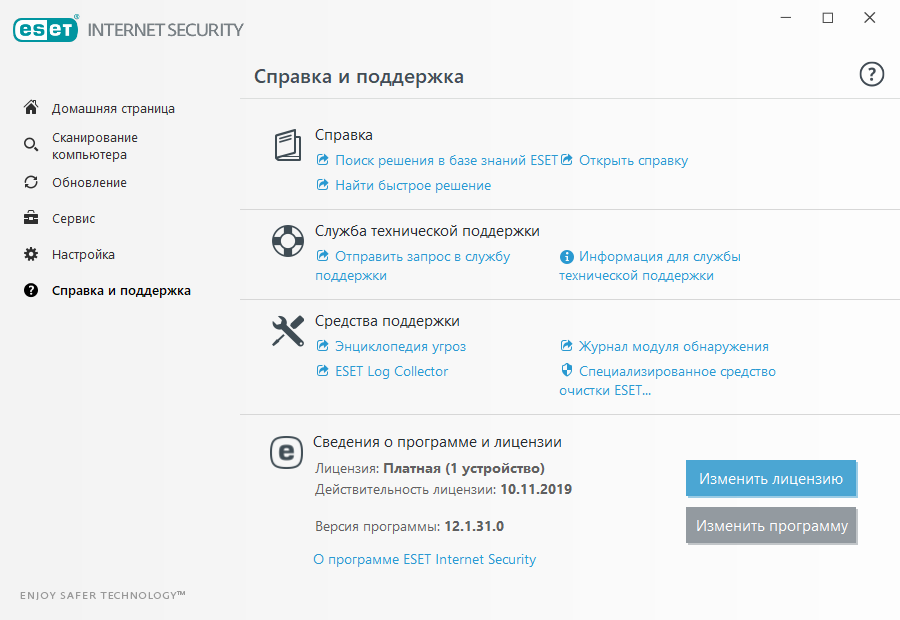Image resolution: width=900 pixels, height=620 pixels.
Task: Click external-link icon before Поиск решения в базе
Action: [x=323, y=160]
